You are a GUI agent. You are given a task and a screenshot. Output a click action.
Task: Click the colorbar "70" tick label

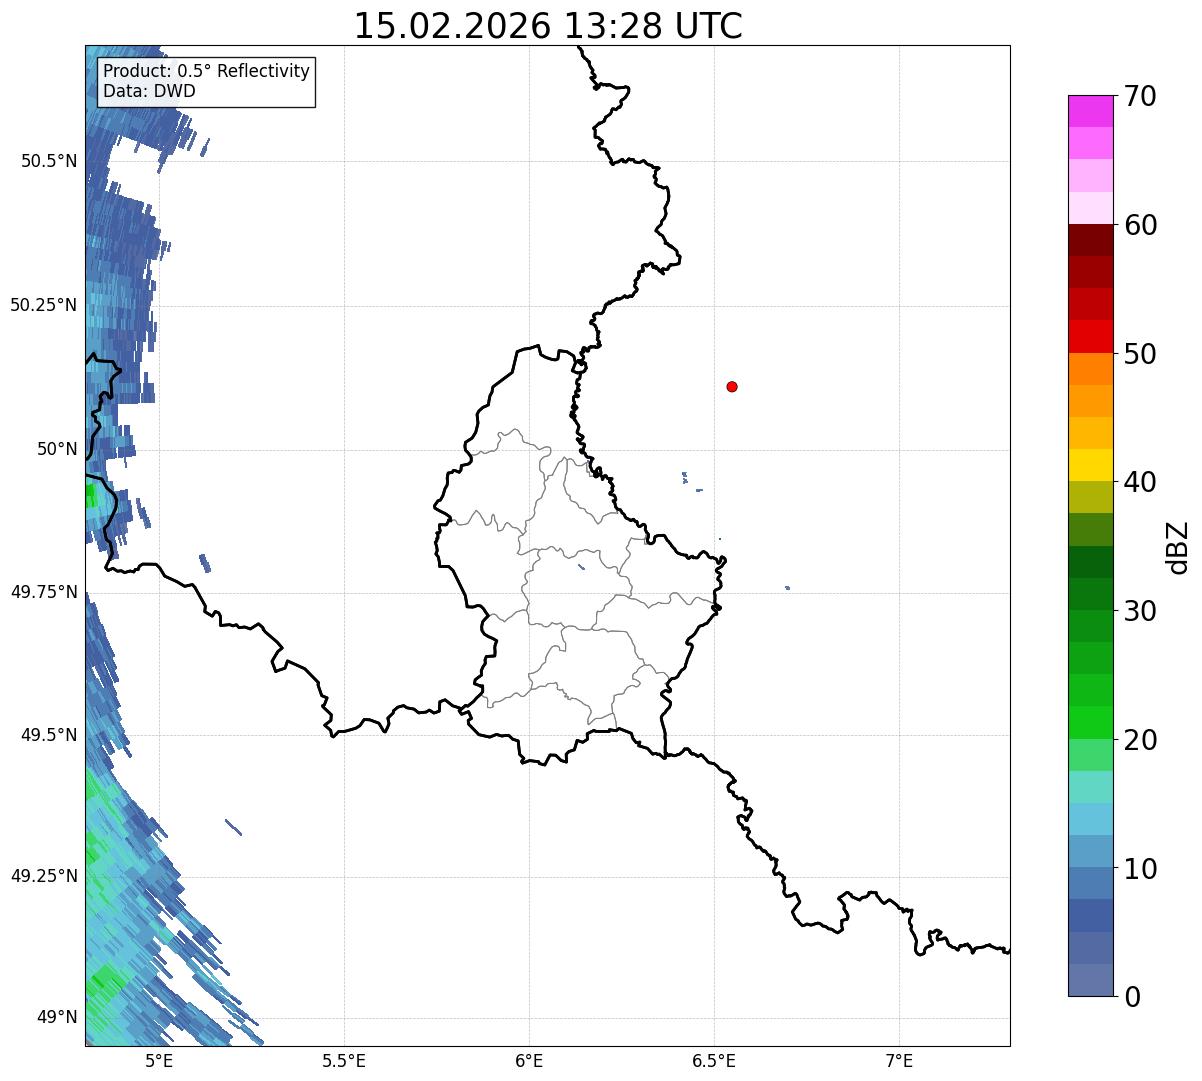[x=1141, y=96]
